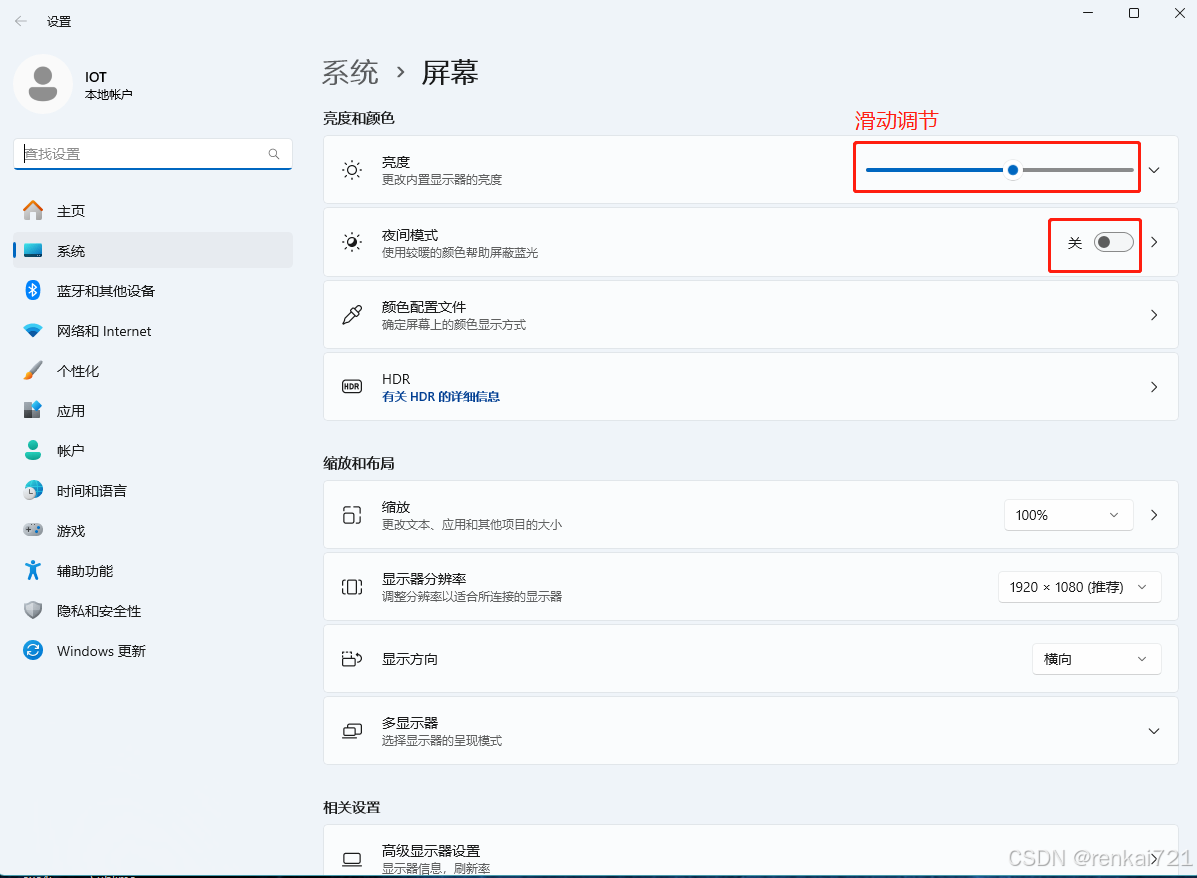The height and width of the screenshot is (878, 1197).
Task: Open the display orientation dropdown
Action: (1095, 659)
